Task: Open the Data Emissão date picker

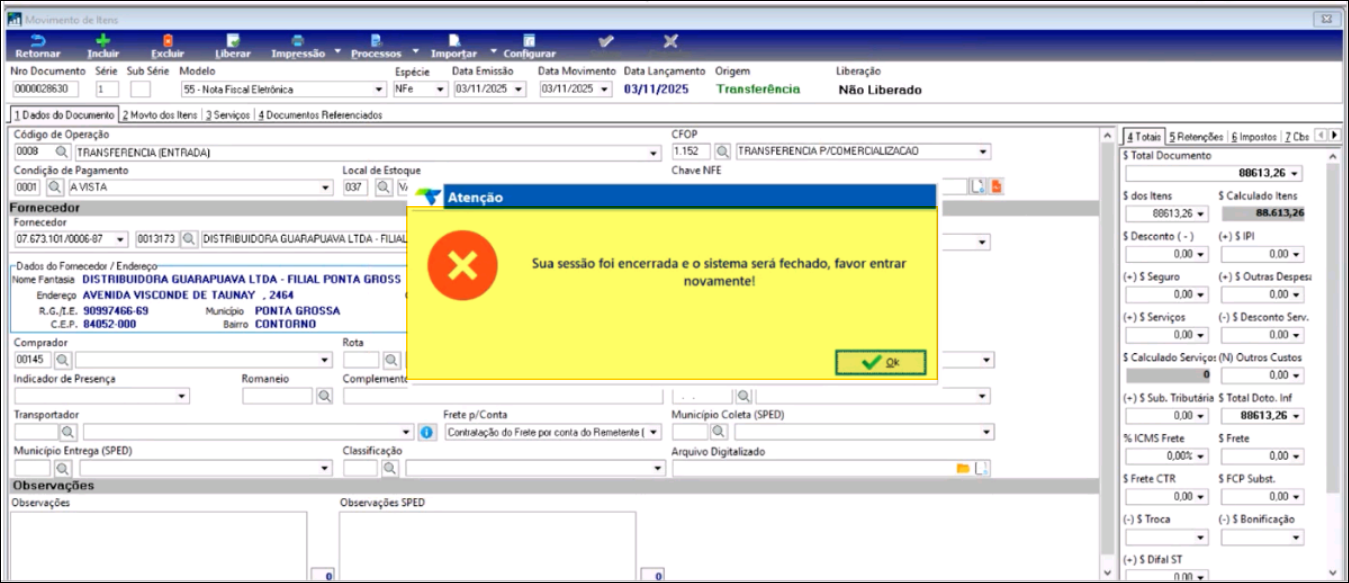Action: [x=518, y=89]
